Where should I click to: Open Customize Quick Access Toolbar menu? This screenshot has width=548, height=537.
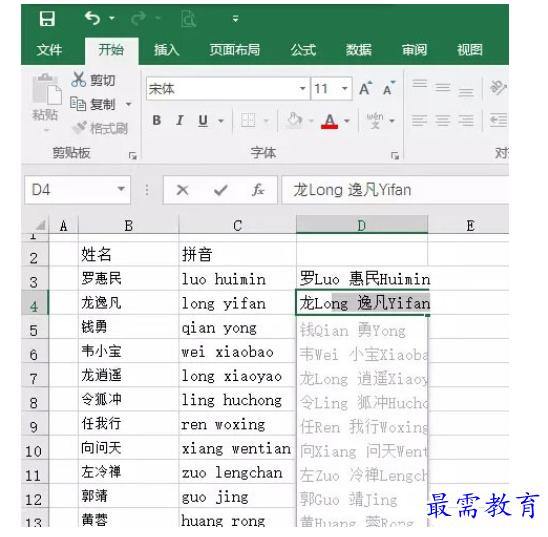pos(236,19)
